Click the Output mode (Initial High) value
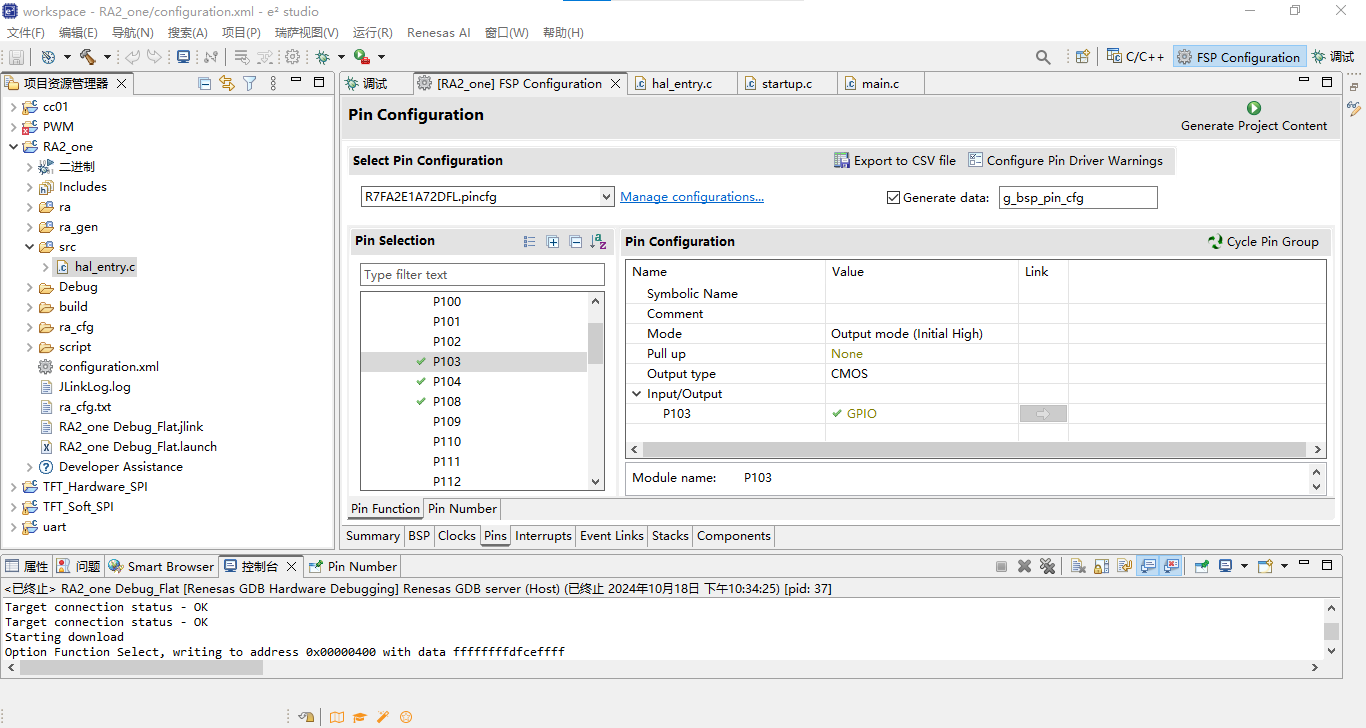Screen dimensions: 1366x728 point(907,334)
